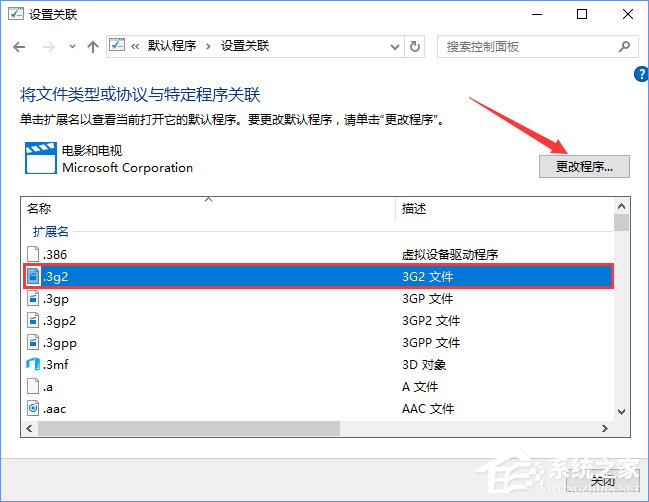
Task: Click the list scroll down arrow
Action: (x=621, y=411)
